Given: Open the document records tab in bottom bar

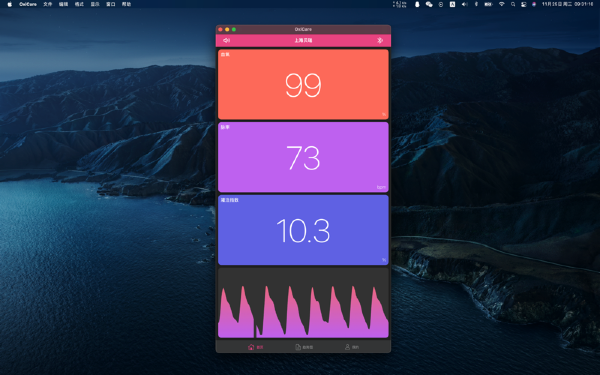Looking at the screenshot, I should tap(304, 347).
